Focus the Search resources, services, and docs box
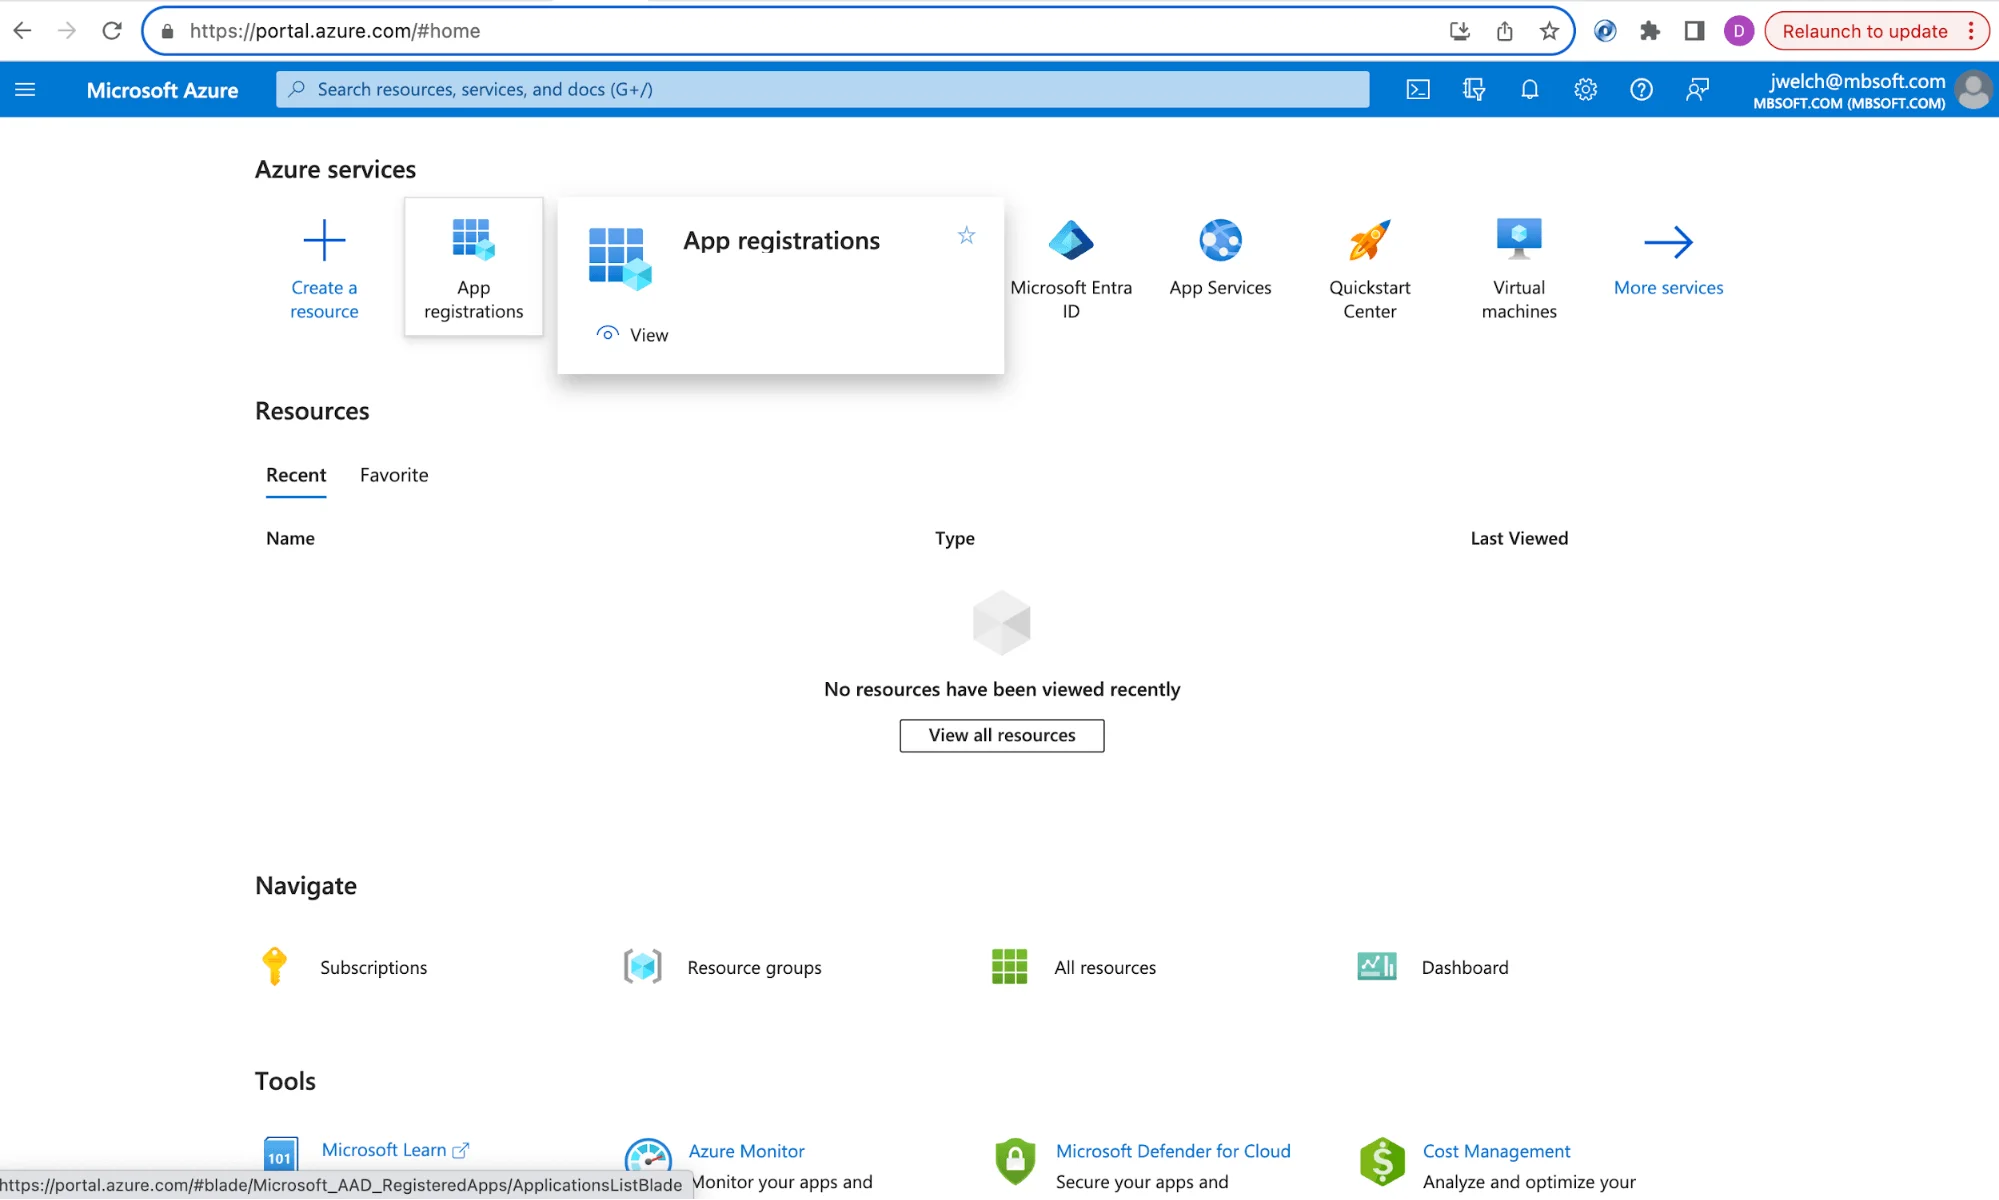The width and height of the screenshot is (1999, 1200). [x=822, y=90]
